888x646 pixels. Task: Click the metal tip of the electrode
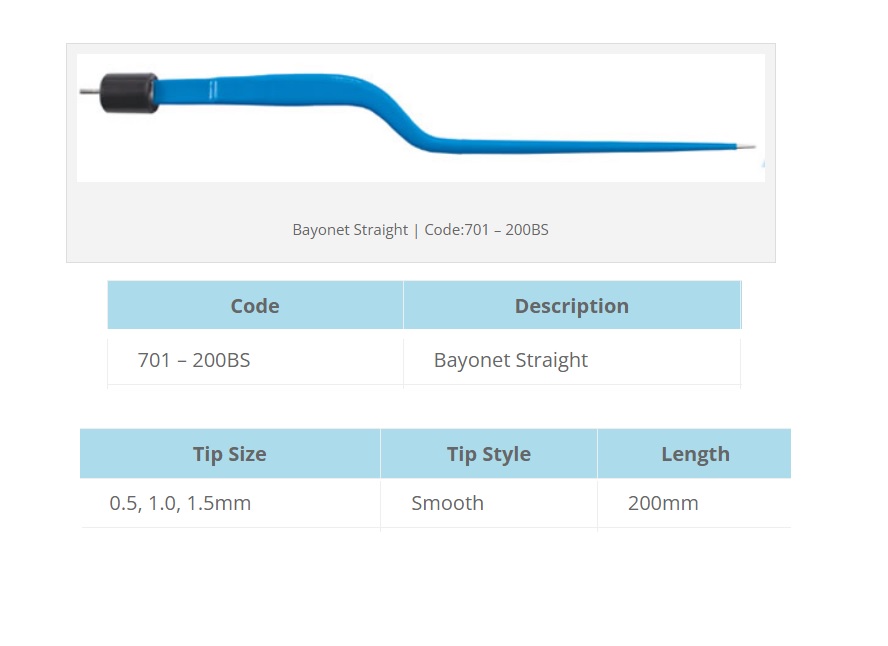pos(746,147)
